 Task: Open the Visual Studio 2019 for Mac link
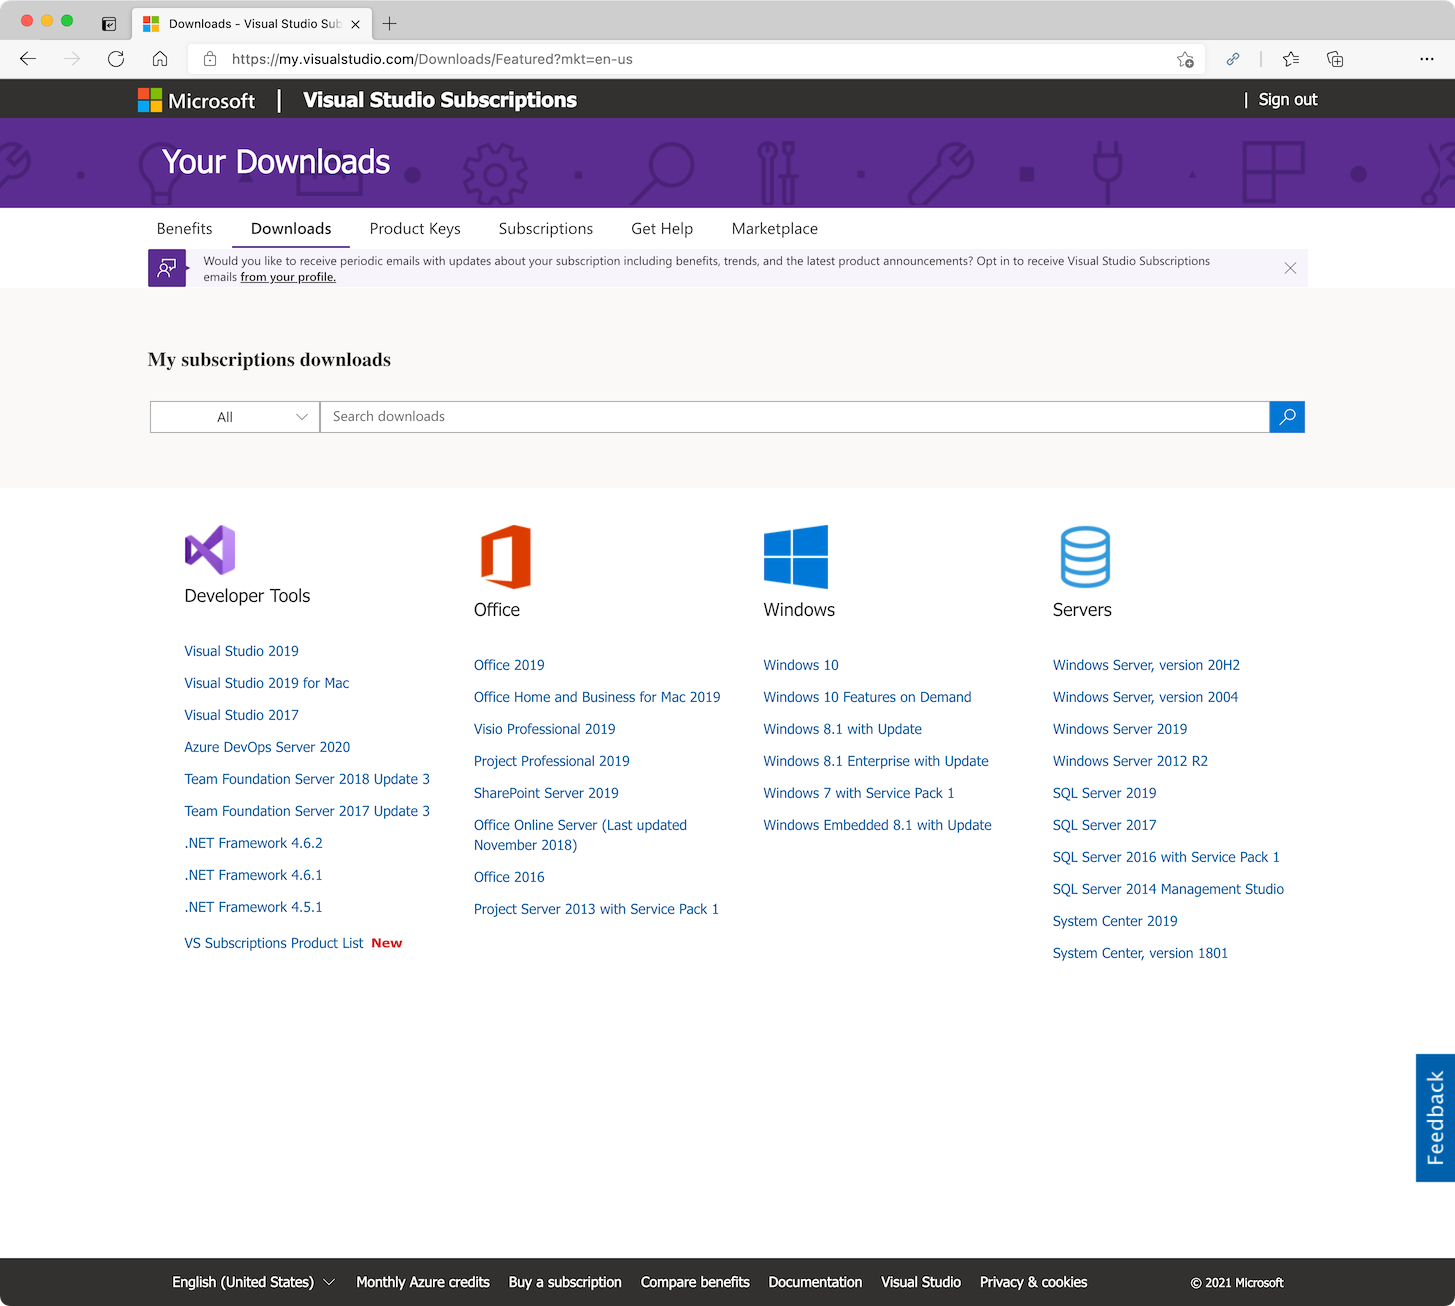coord(267,683)
